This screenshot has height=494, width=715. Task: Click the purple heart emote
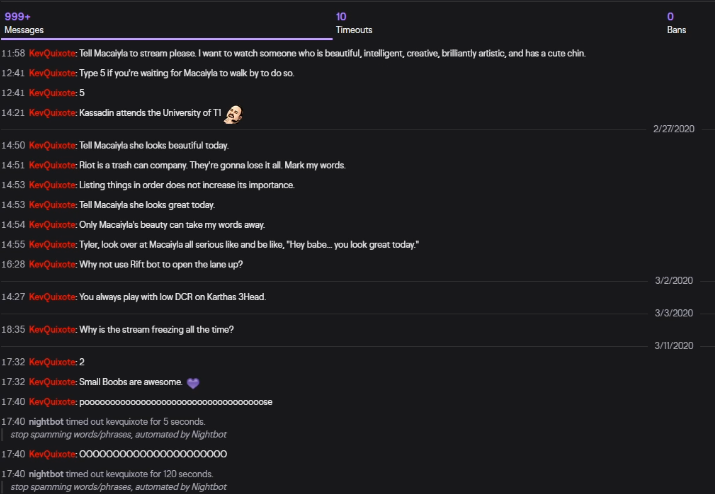pos(193,383)
